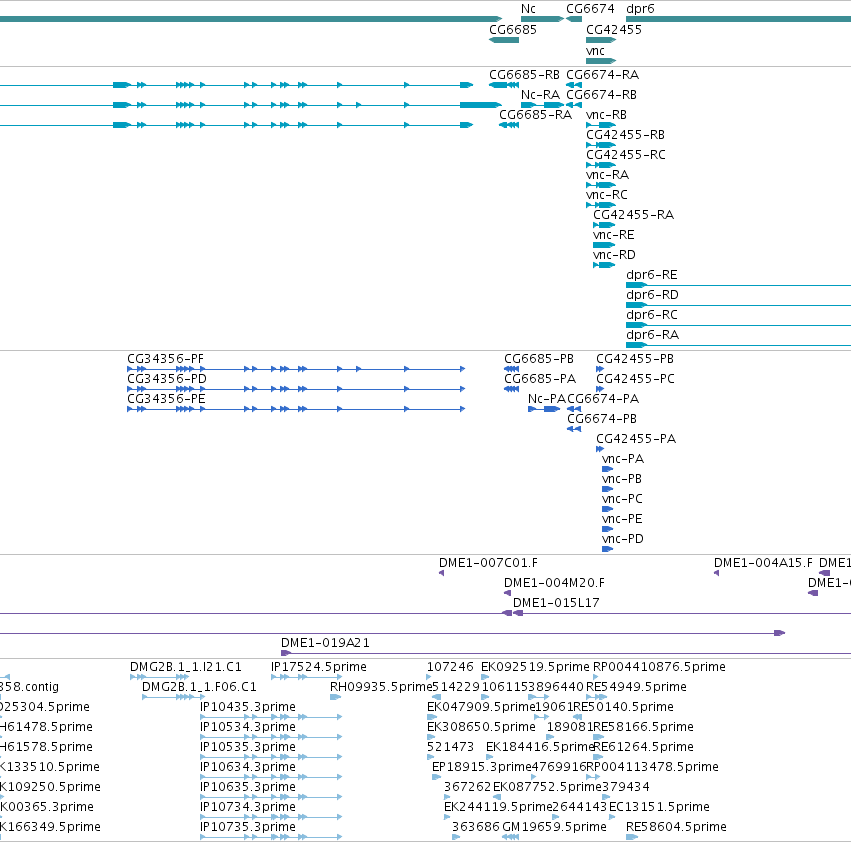Click the CG6674 gene label

590,9
